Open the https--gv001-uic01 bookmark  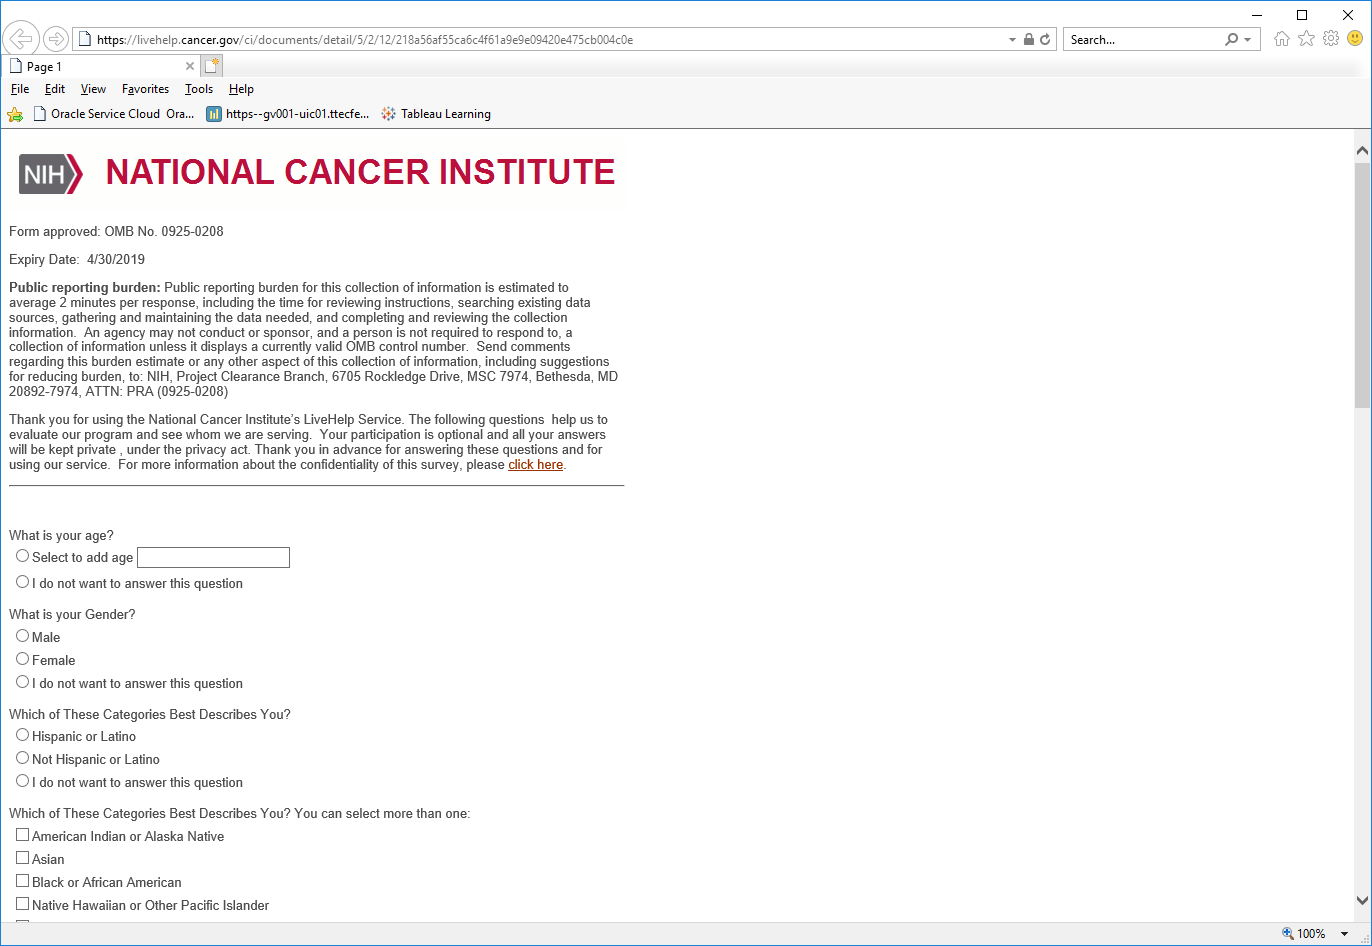288,114
